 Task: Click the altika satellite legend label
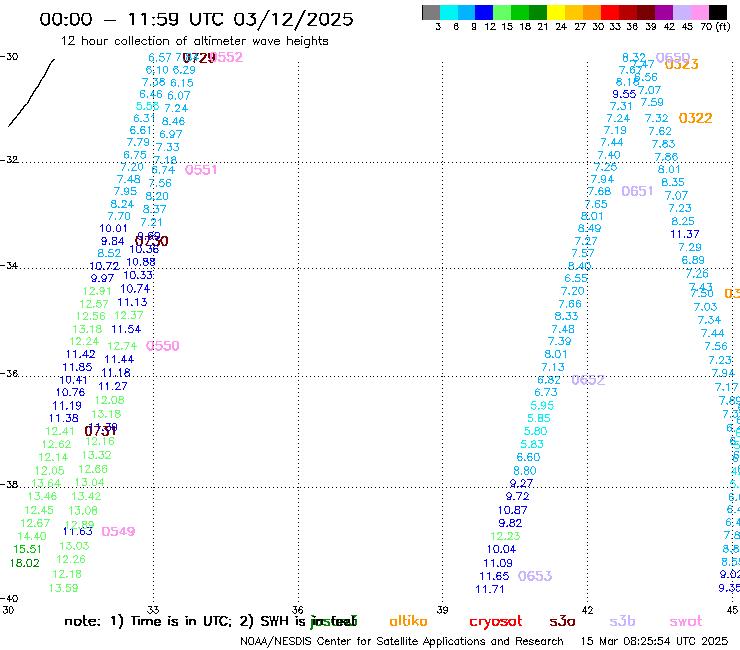coord(408,621)
